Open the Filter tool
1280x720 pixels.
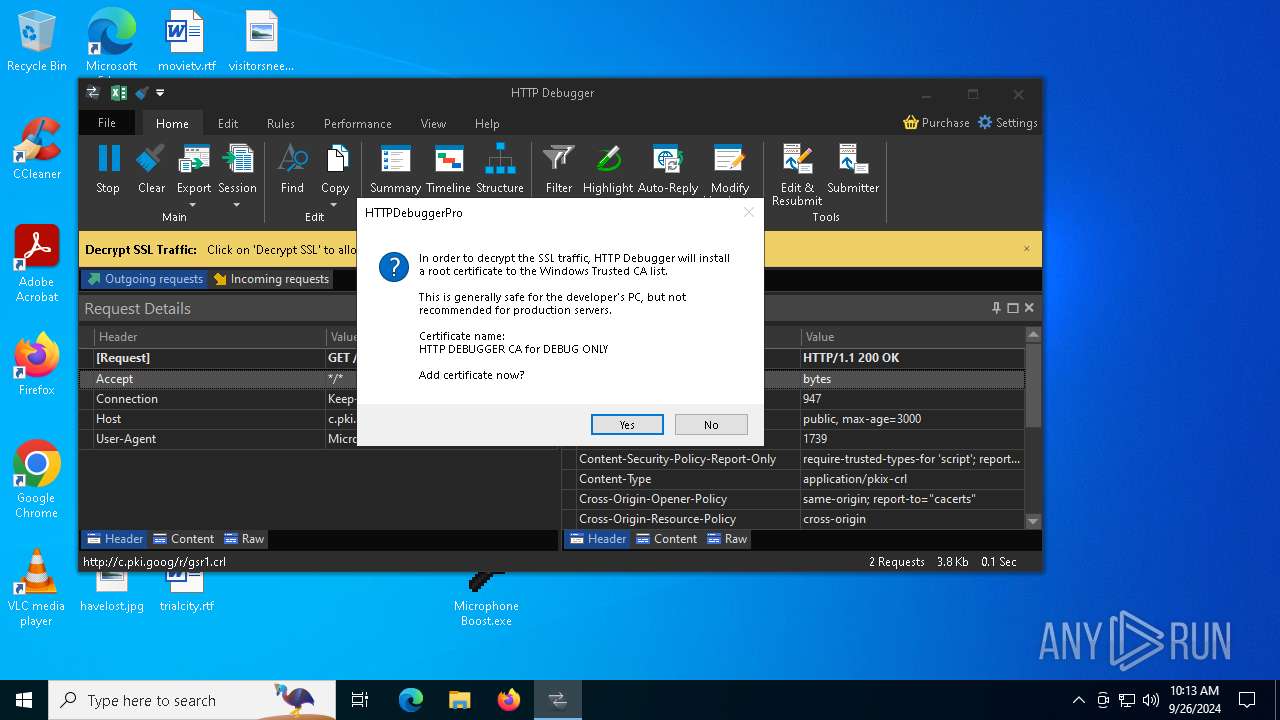point(558,169)
